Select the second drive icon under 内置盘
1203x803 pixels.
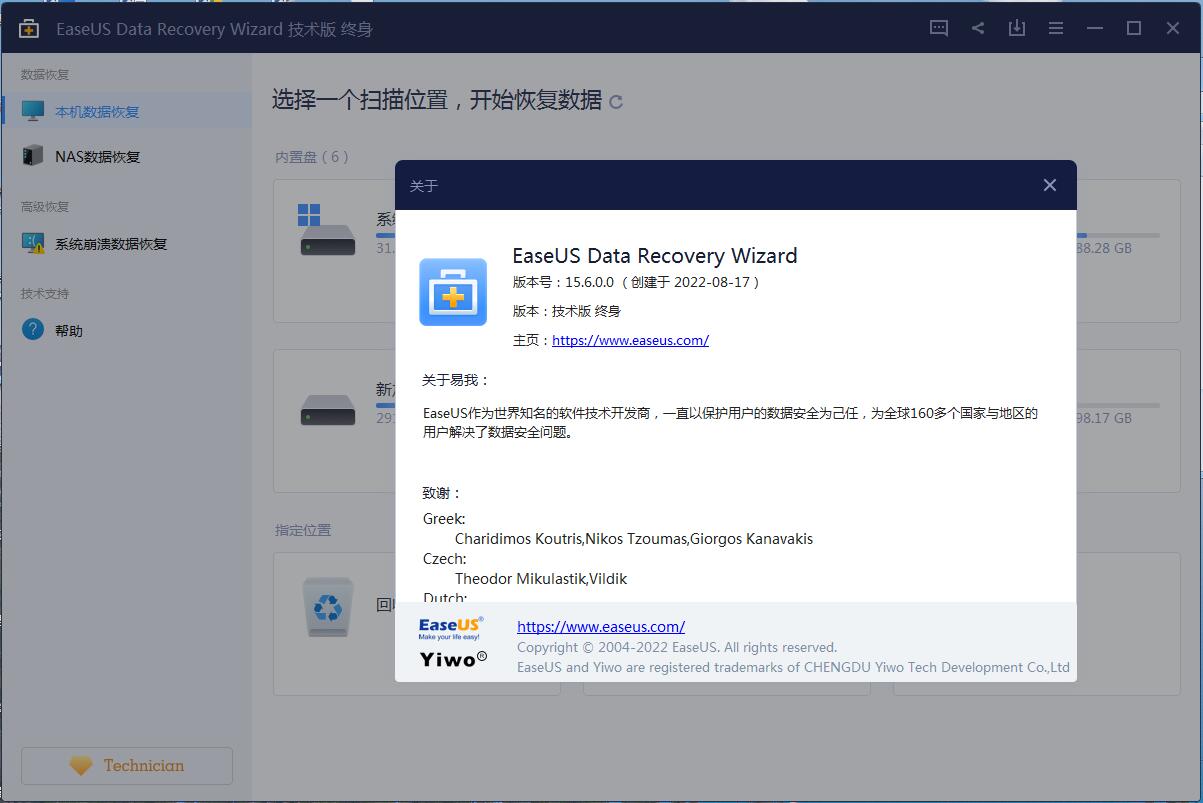click(x=328, y=410)
